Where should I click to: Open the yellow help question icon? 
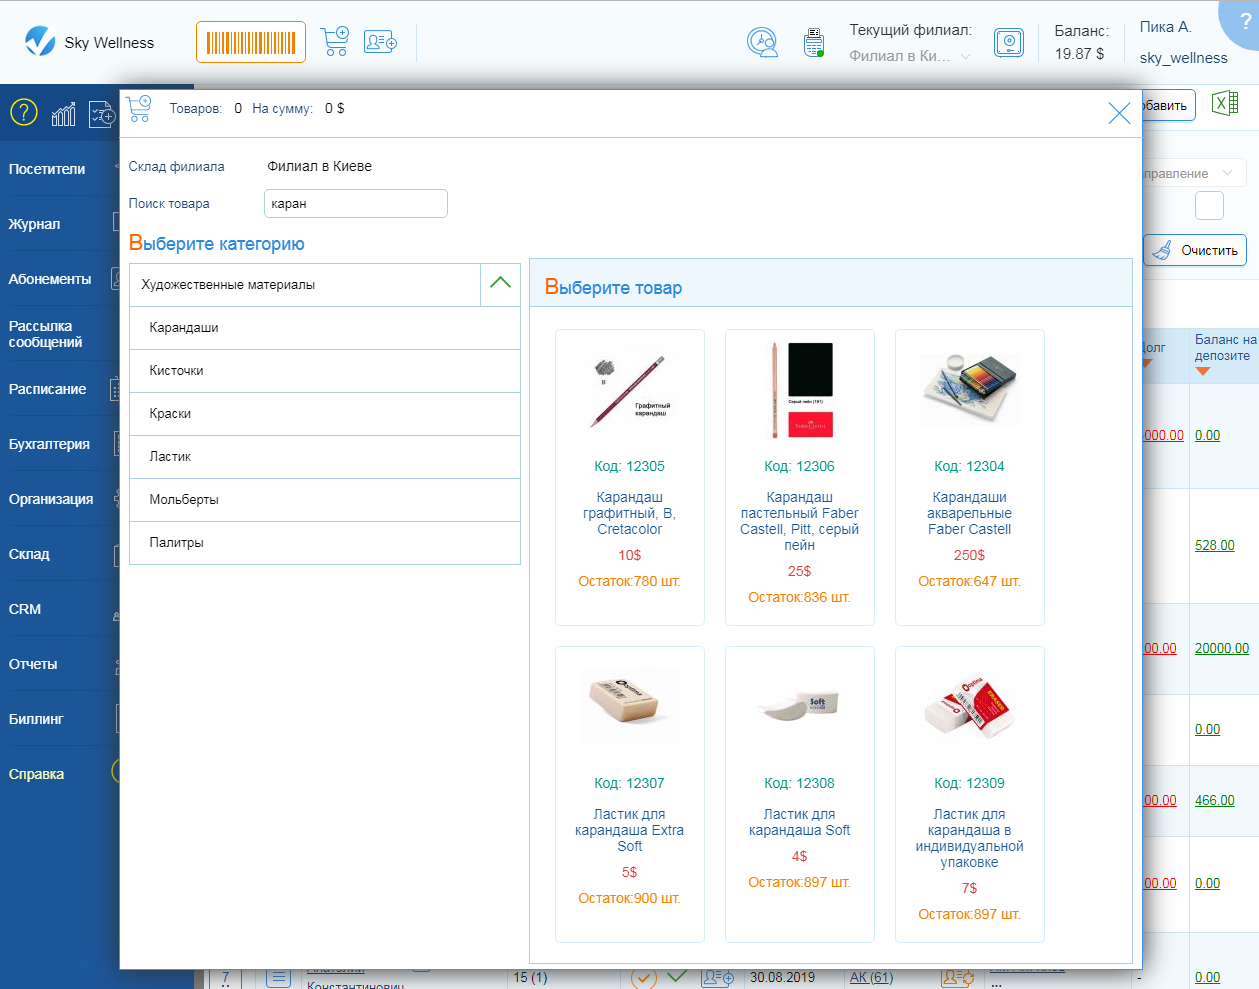[x=24, y=113]
